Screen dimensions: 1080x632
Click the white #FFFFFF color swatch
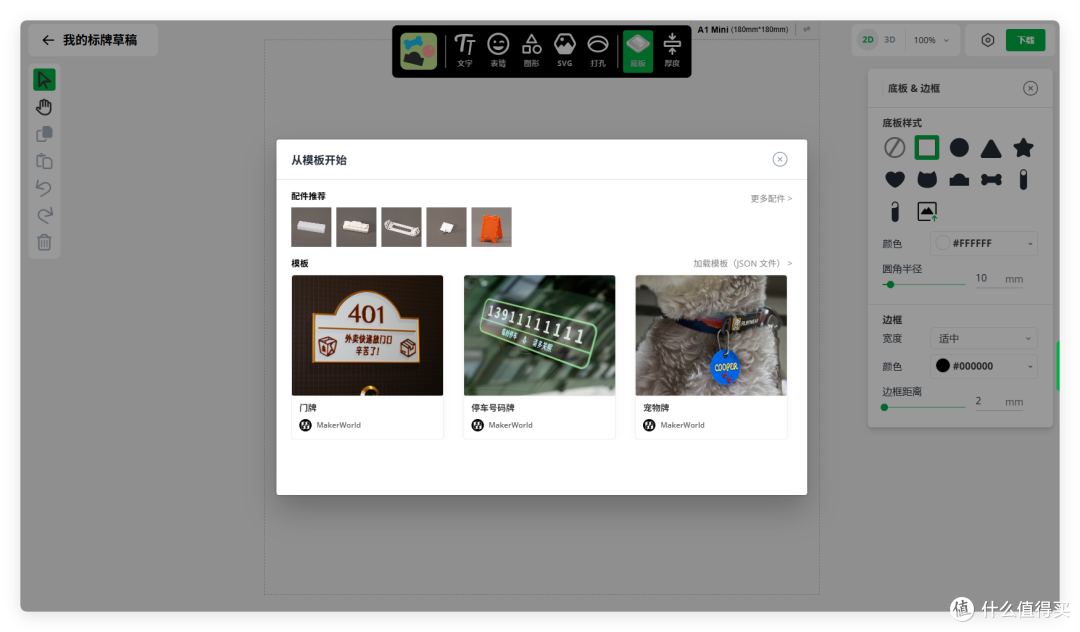click(942, 243)
